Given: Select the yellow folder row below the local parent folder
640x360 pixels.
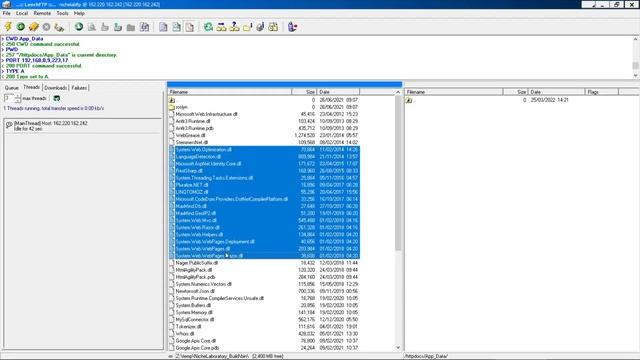Looking at the screenshot, I should click(264, 107).
